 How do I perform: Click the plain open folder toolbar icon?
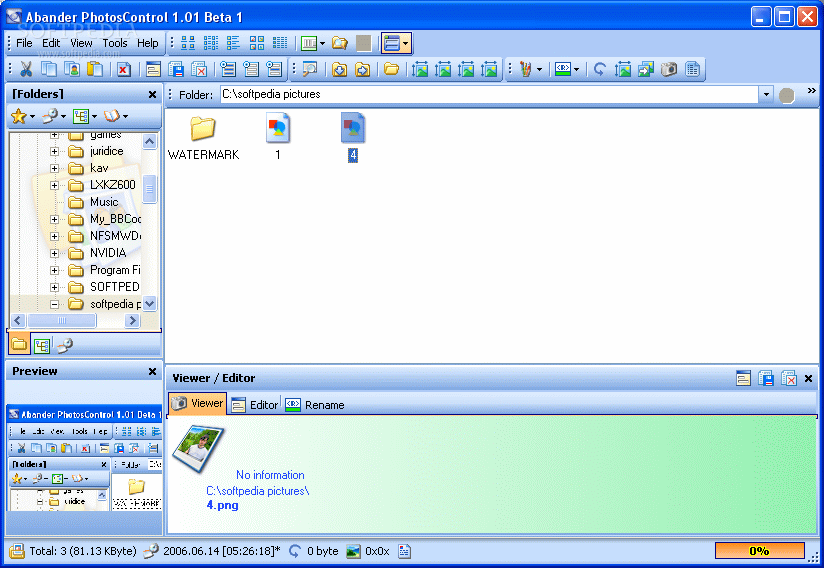(x=392, y=69)
